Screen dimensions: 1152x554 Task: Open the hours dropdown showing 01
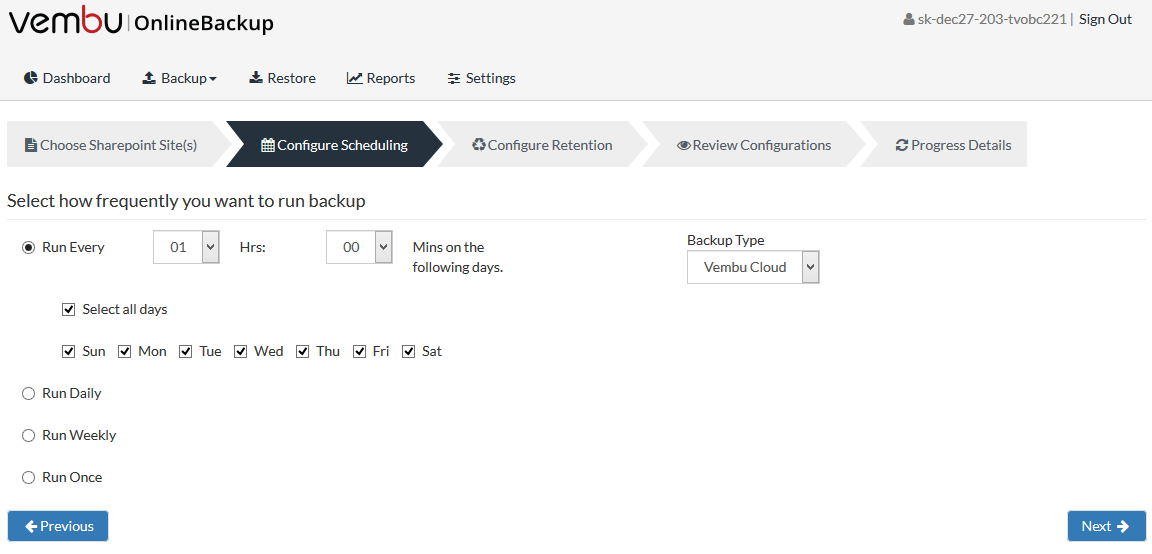tap(187, 248)
